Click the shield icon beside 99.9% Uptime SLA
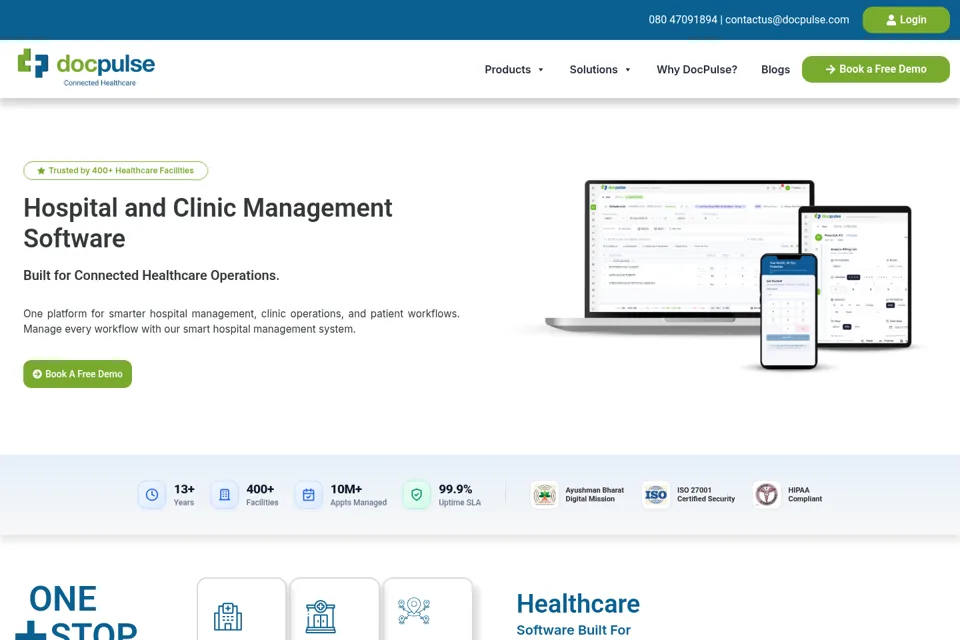 [x=416, y=495]
